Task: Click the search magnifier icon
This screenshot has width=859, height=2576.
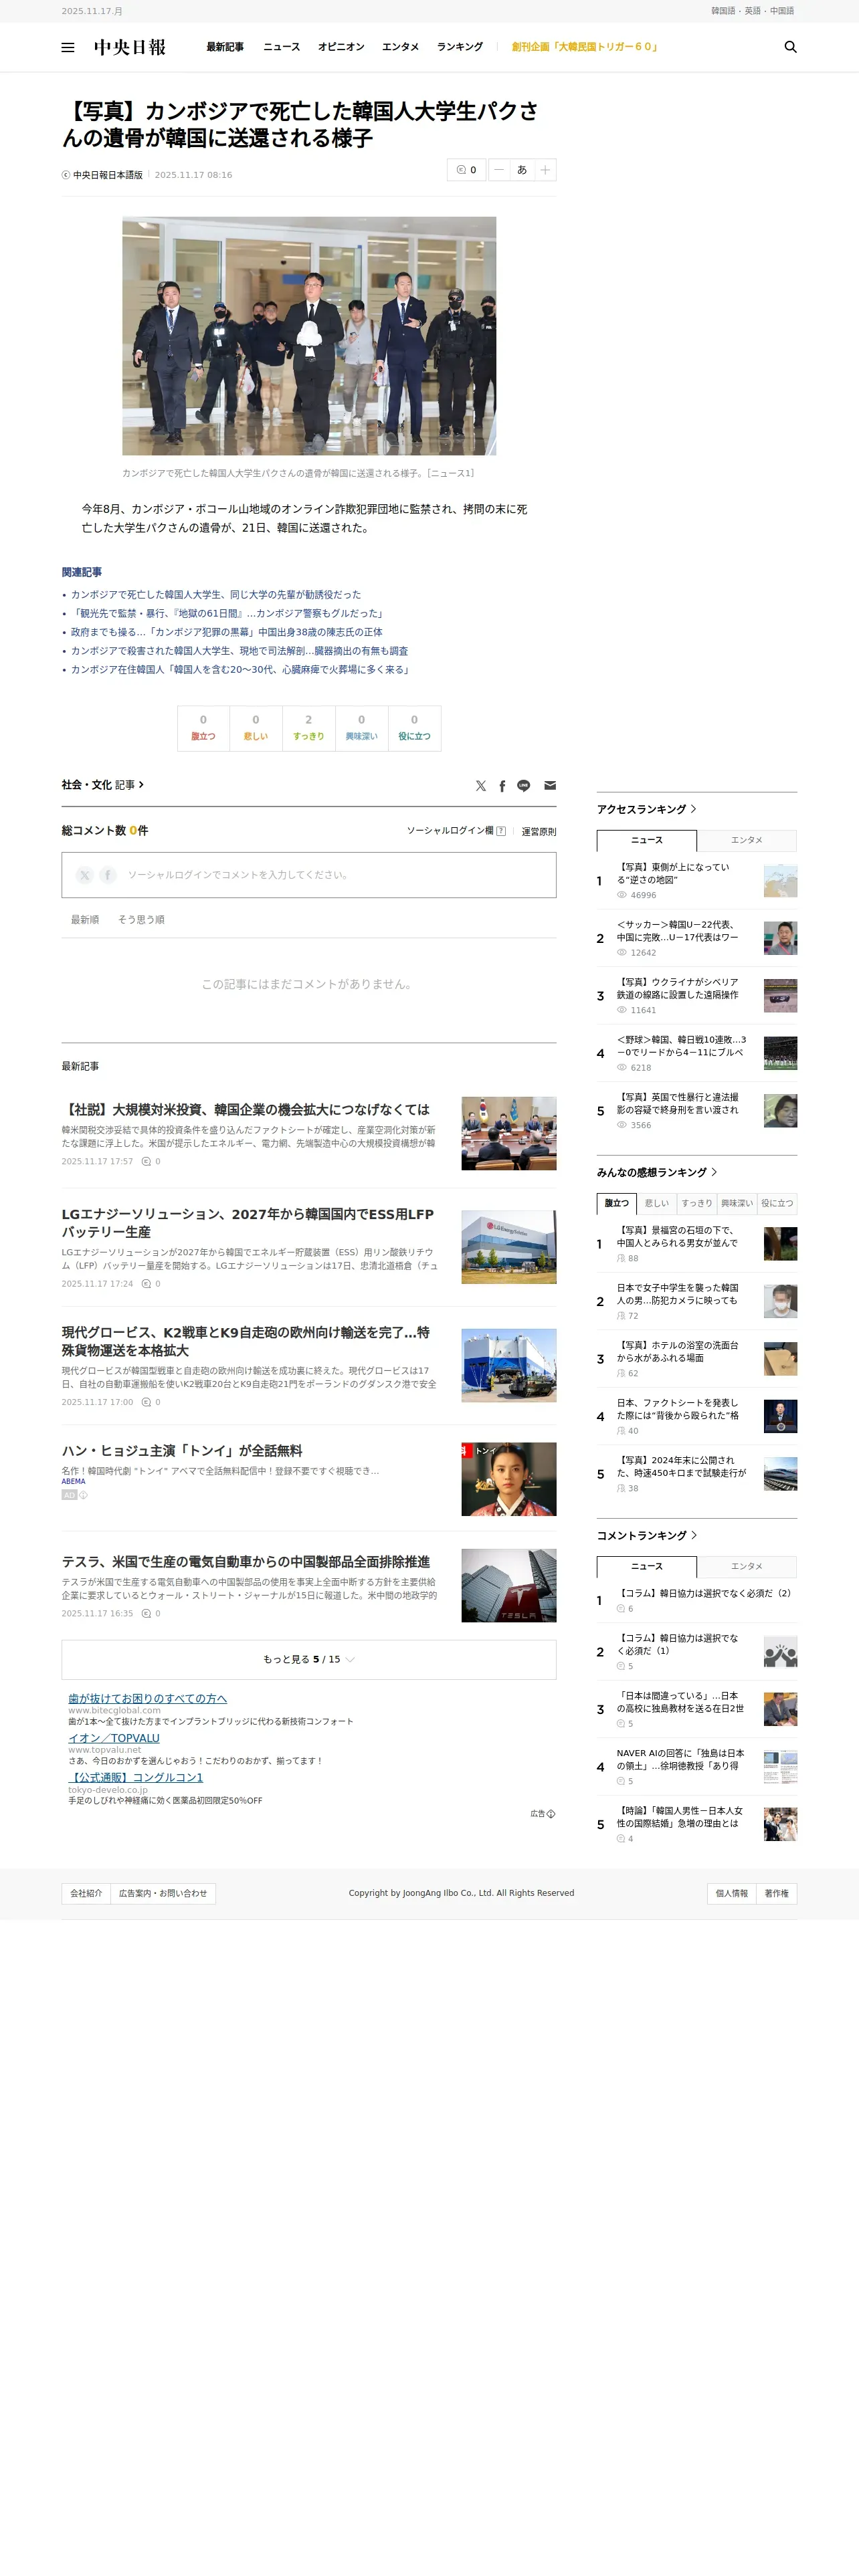Action: 790,47
